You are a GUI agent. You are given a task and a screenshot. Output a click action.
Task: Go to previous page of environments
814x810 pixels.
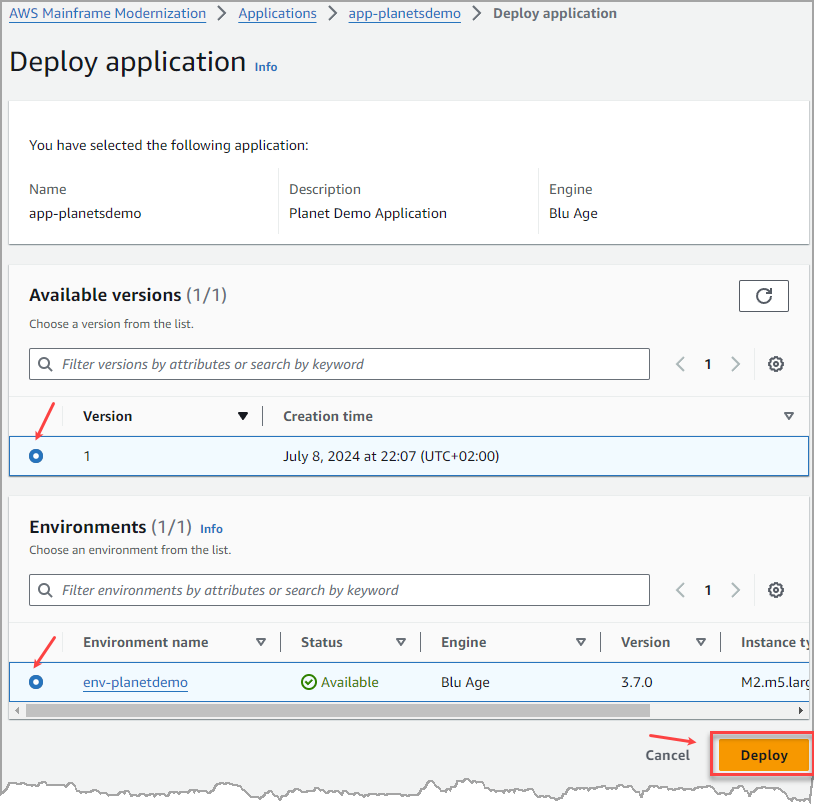click(681, 590)
